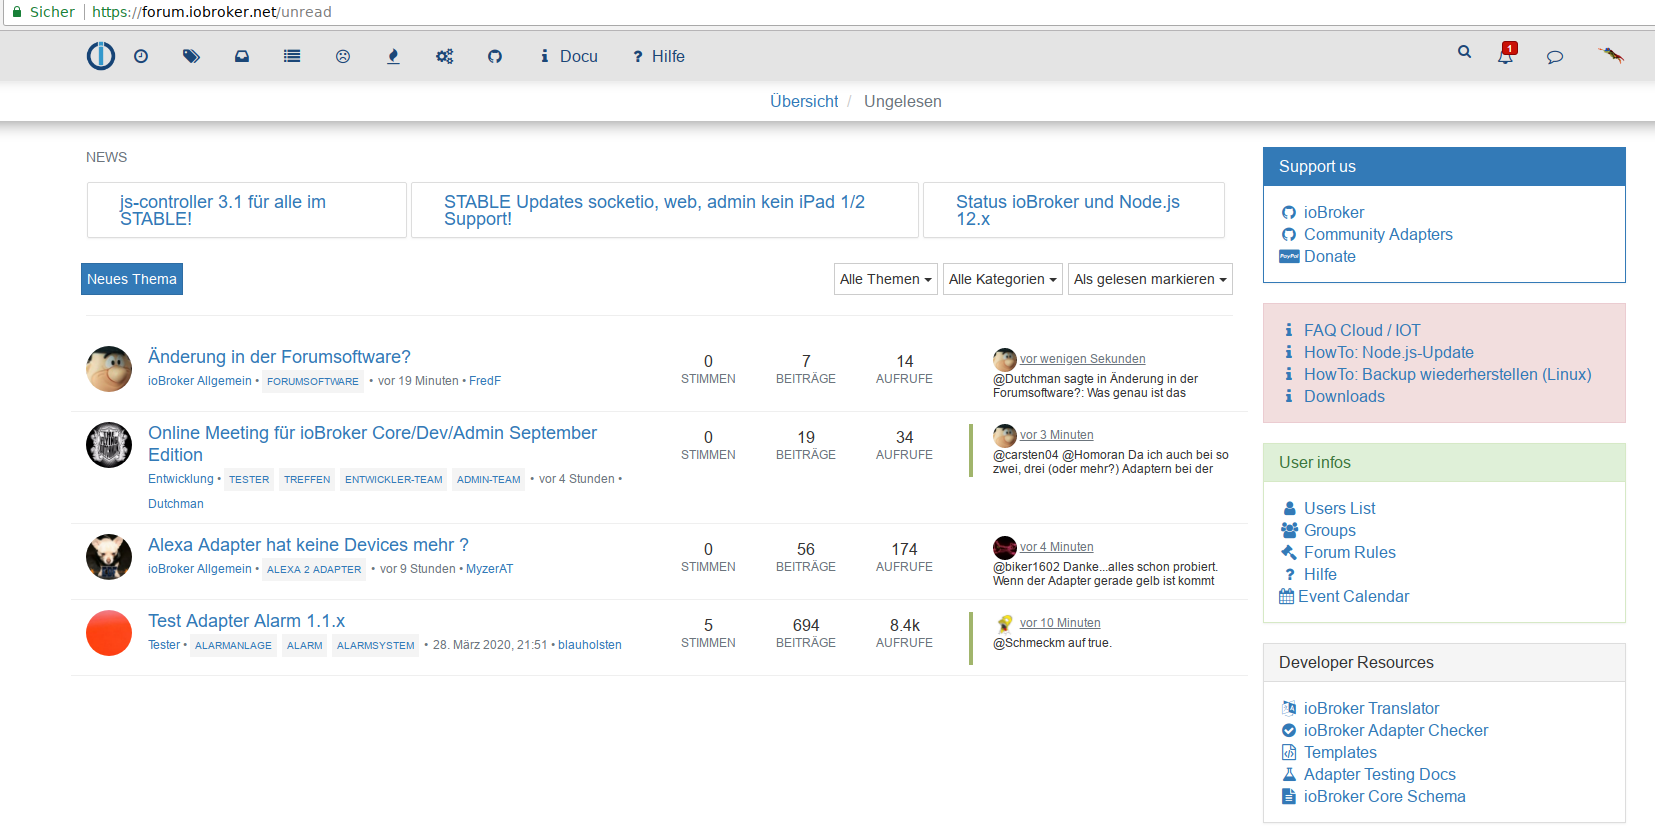The height and width of the screenshot is (839, 1655).
Task: Open Adapter Testing Docs link
Action: [1380, 774]
